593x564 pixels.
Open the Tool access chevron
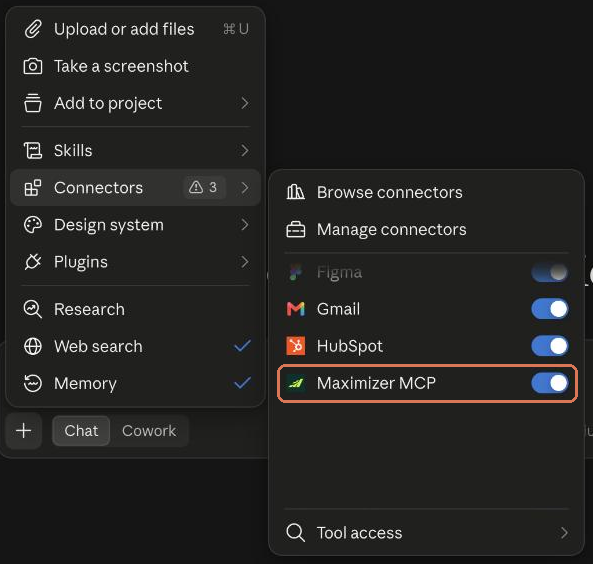pyautogui.click(x=564, y=533)
